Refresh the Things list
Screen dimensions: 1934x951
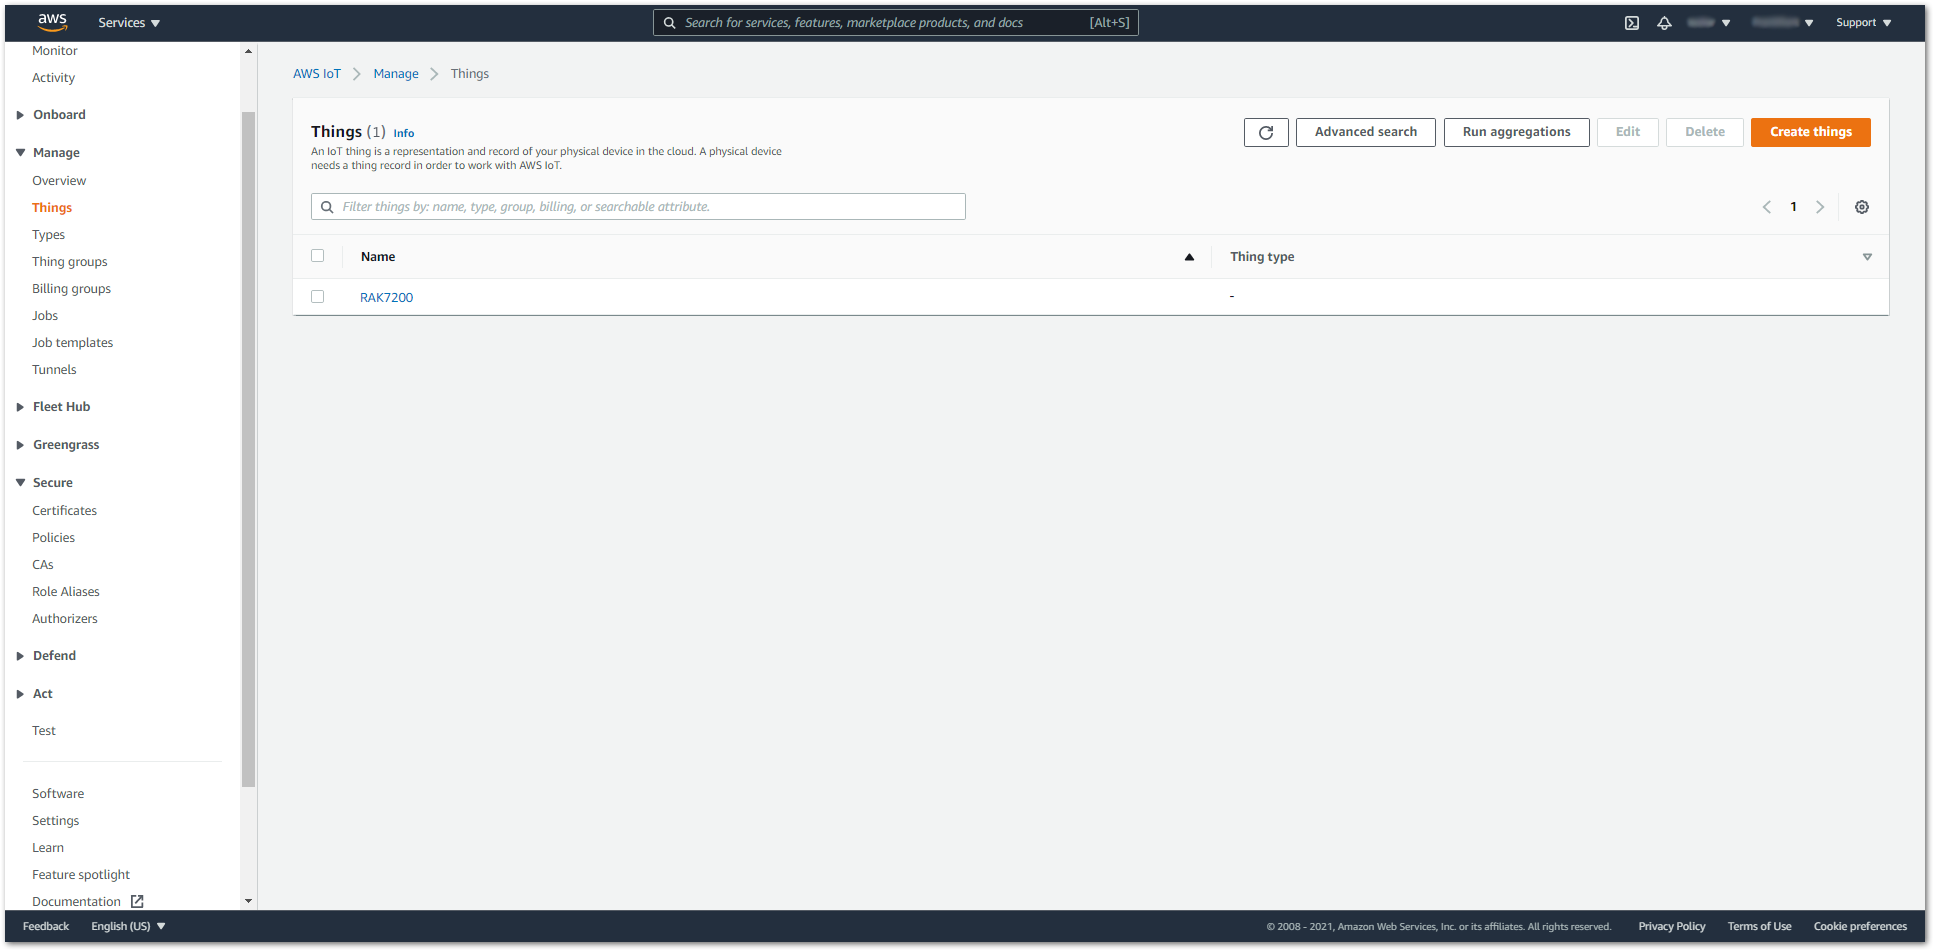tap(1266, 132)
